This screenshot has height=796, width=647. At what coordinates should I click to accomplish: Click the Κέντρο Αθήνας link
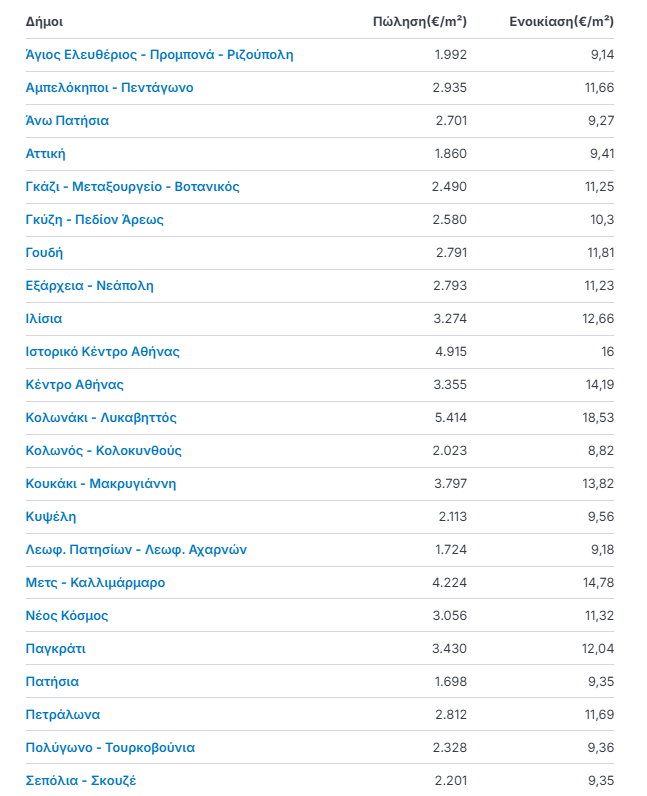74,385
